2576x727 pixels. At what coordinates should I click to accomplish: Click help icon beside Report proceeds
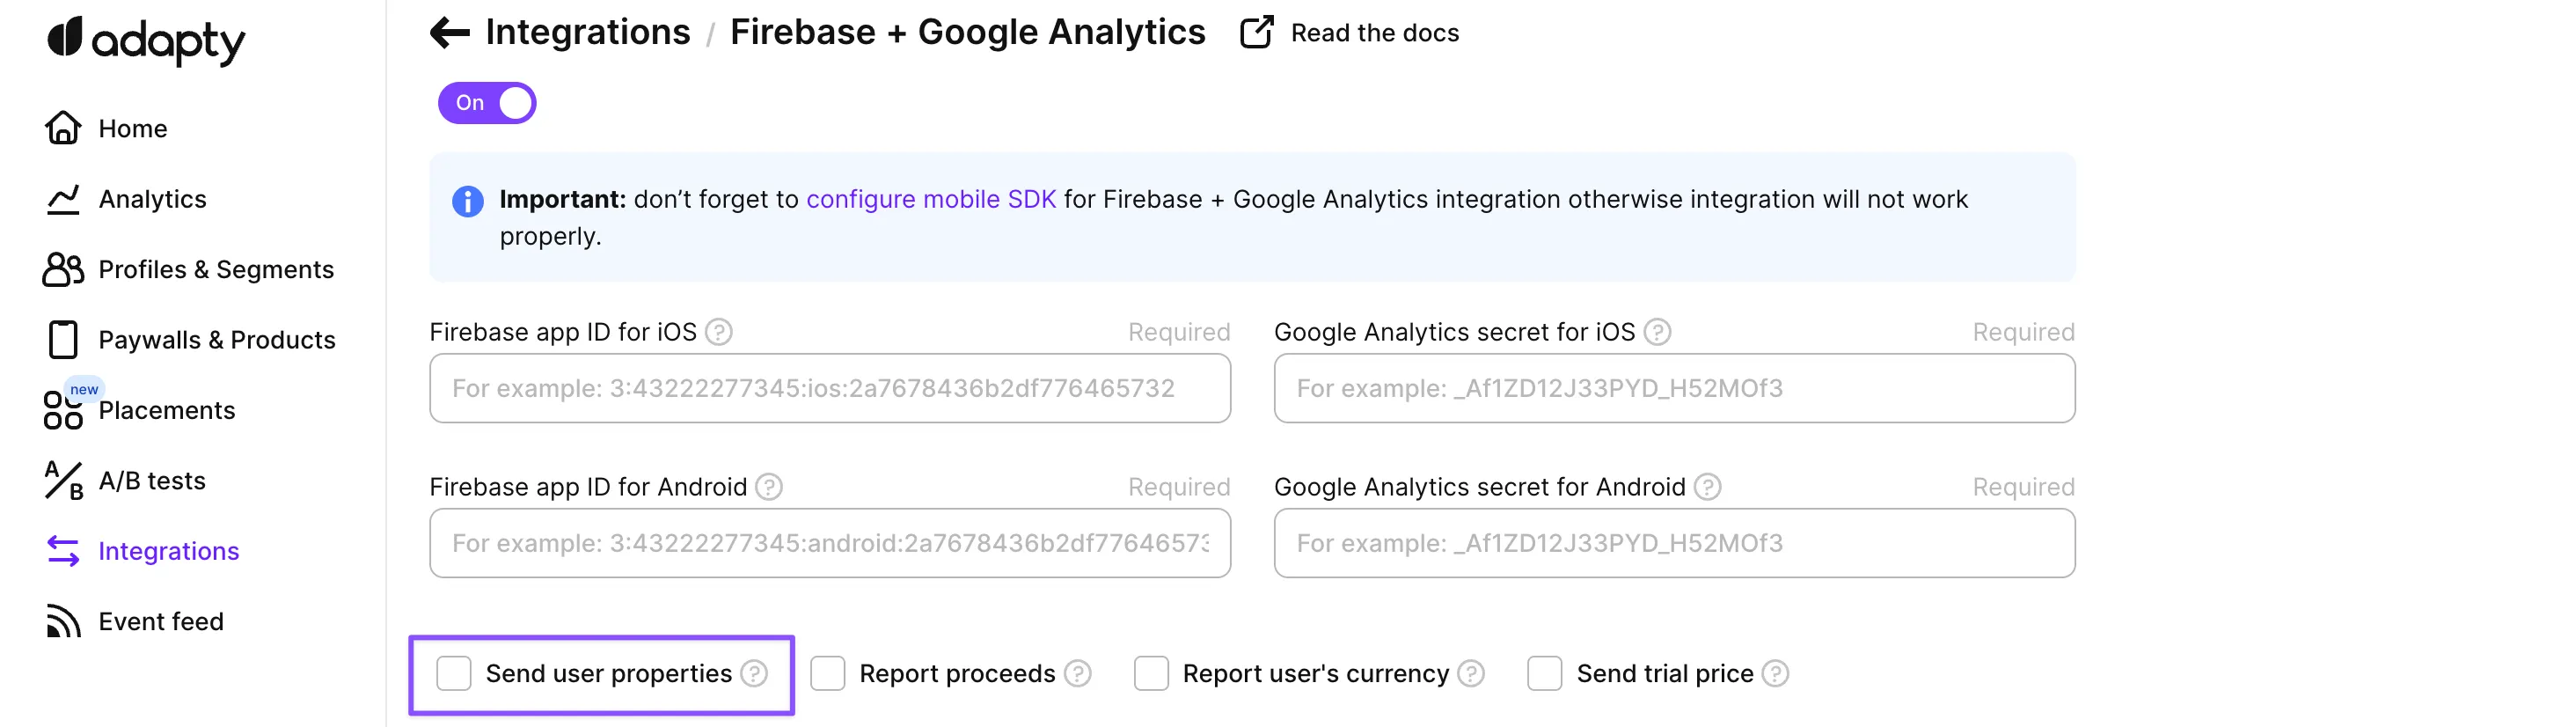1078,674
